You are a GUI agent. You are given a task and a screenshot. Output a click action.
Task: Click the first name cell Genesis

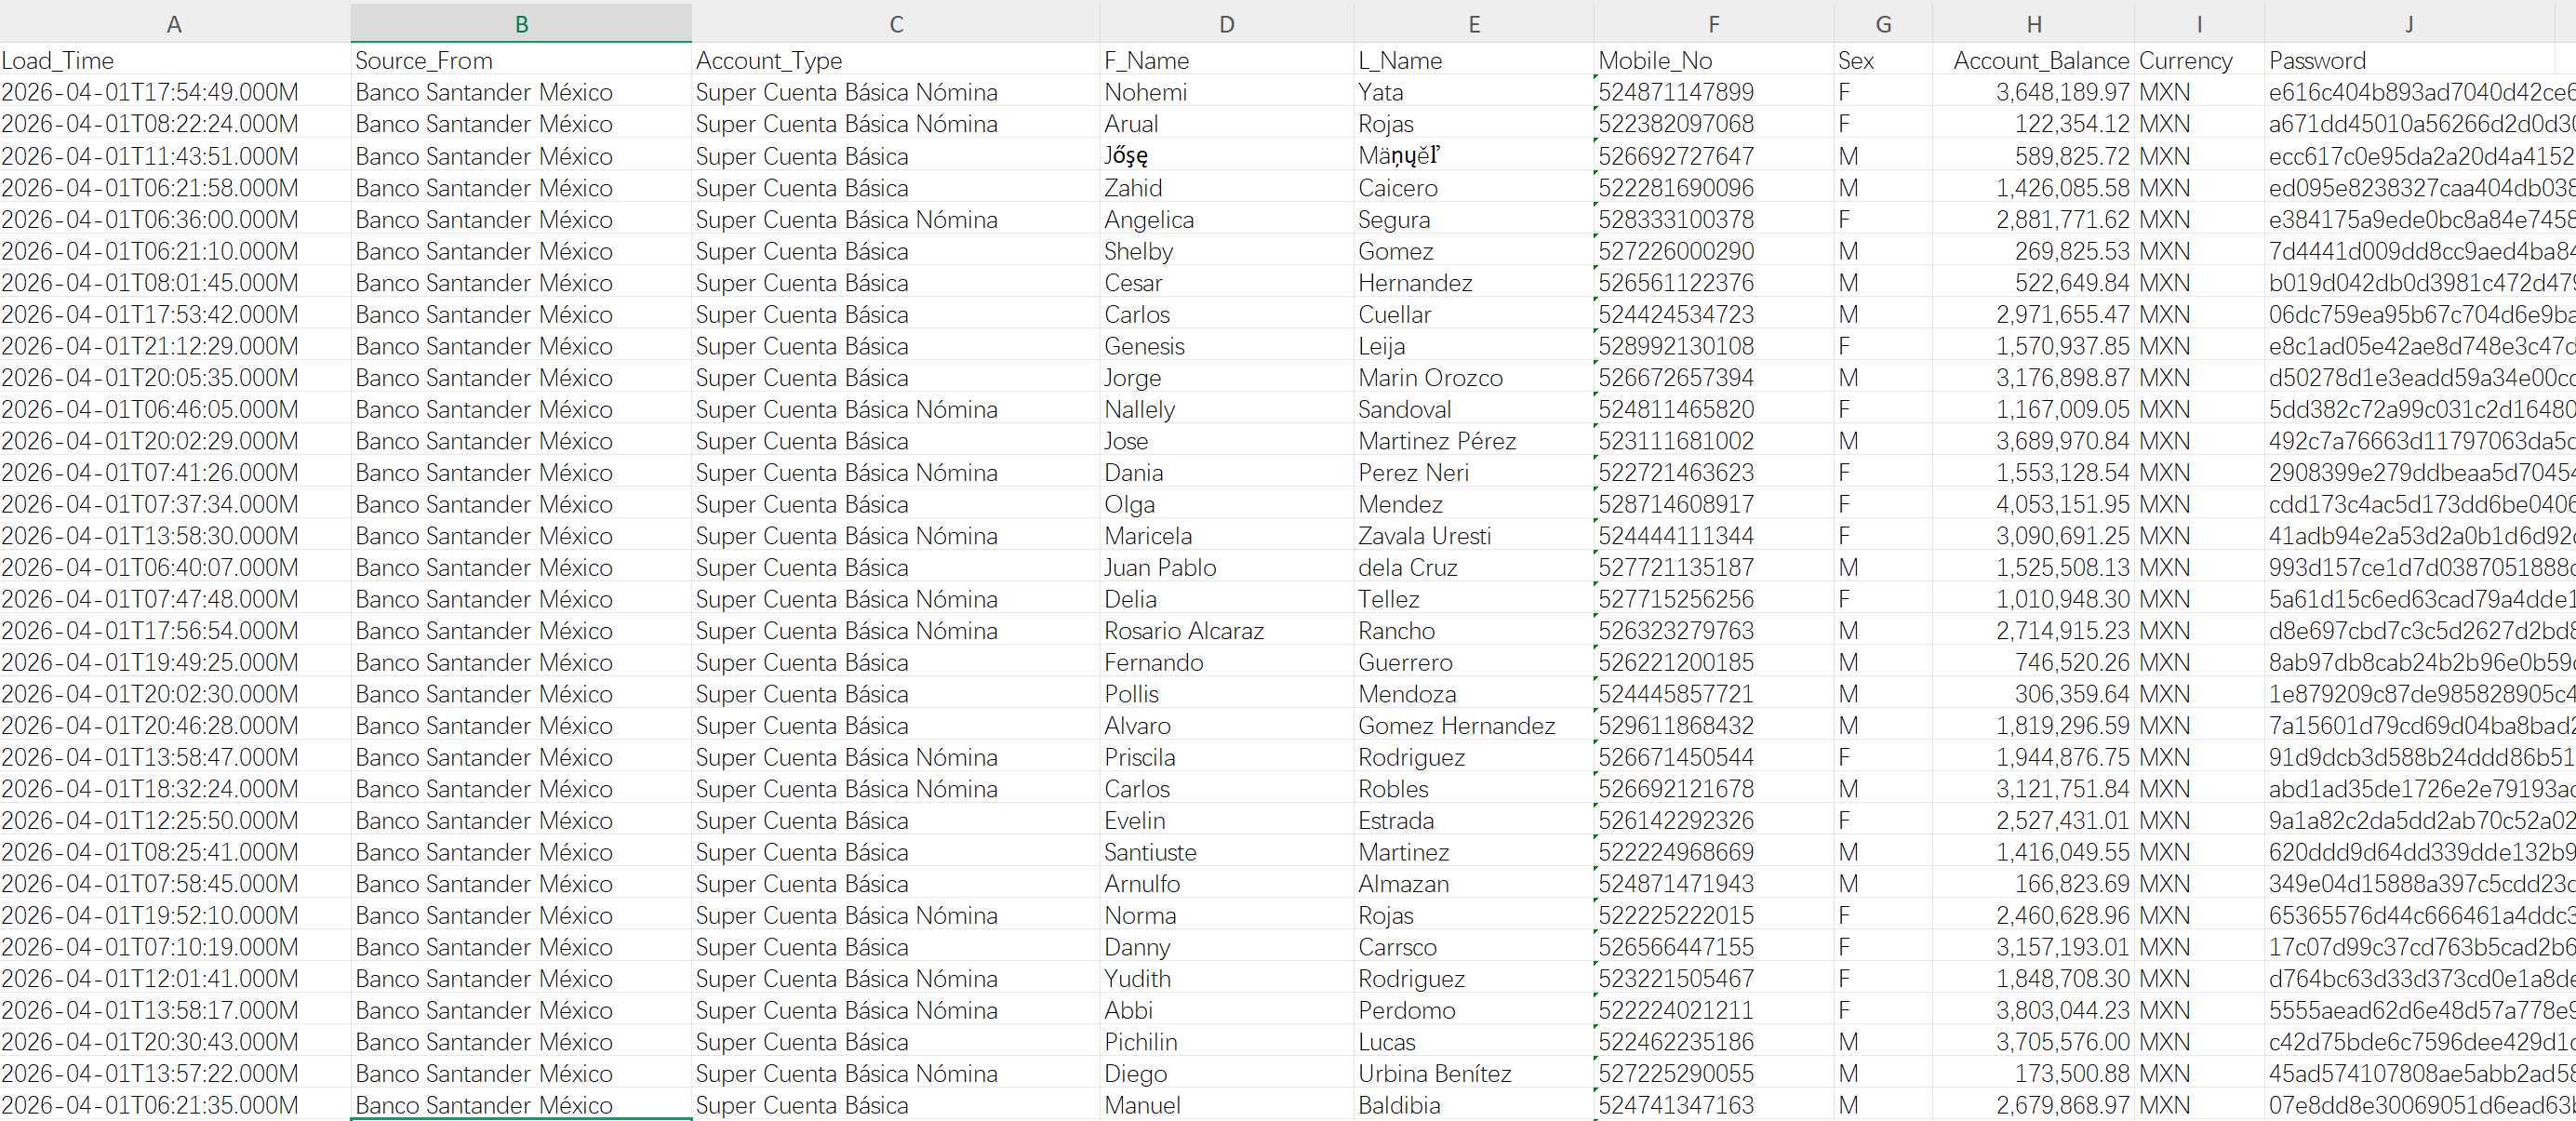(1227, 346)
